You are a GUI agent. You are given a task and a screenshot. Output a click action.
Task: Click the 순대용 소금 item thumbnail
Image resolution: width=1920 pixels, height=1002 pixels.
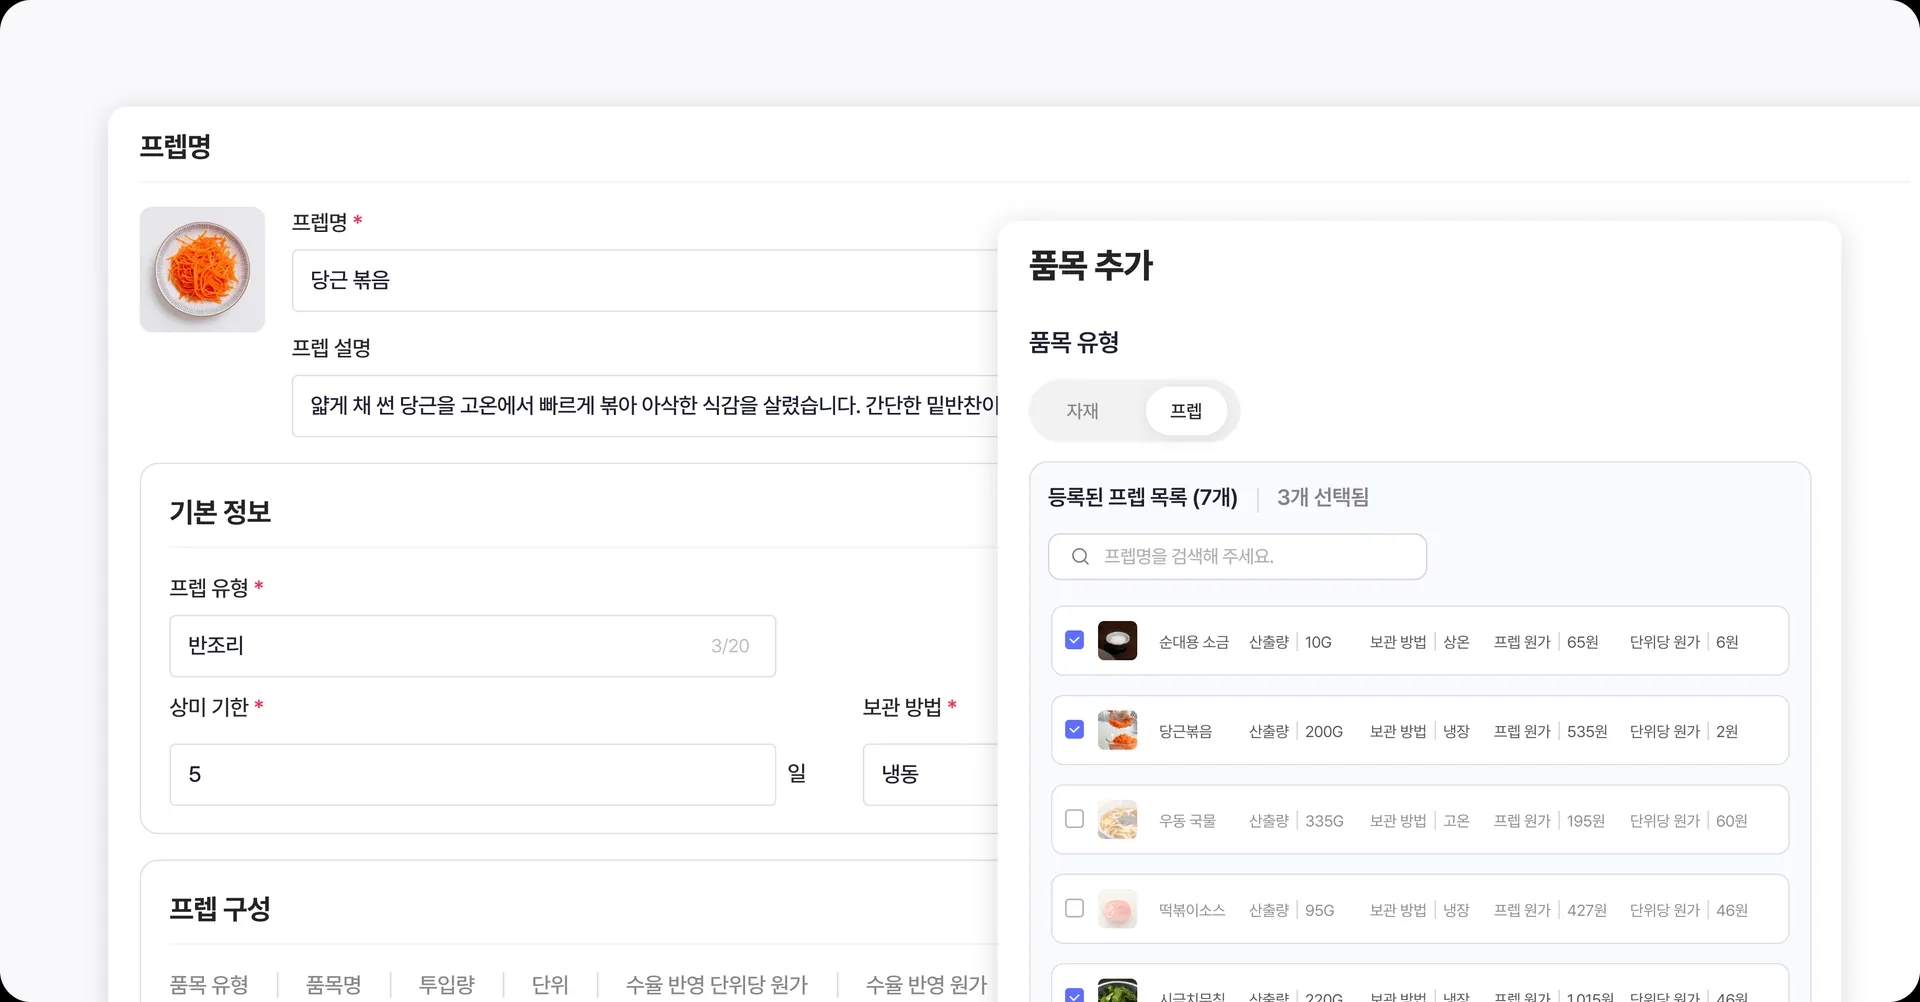[x=1117, y=641]
